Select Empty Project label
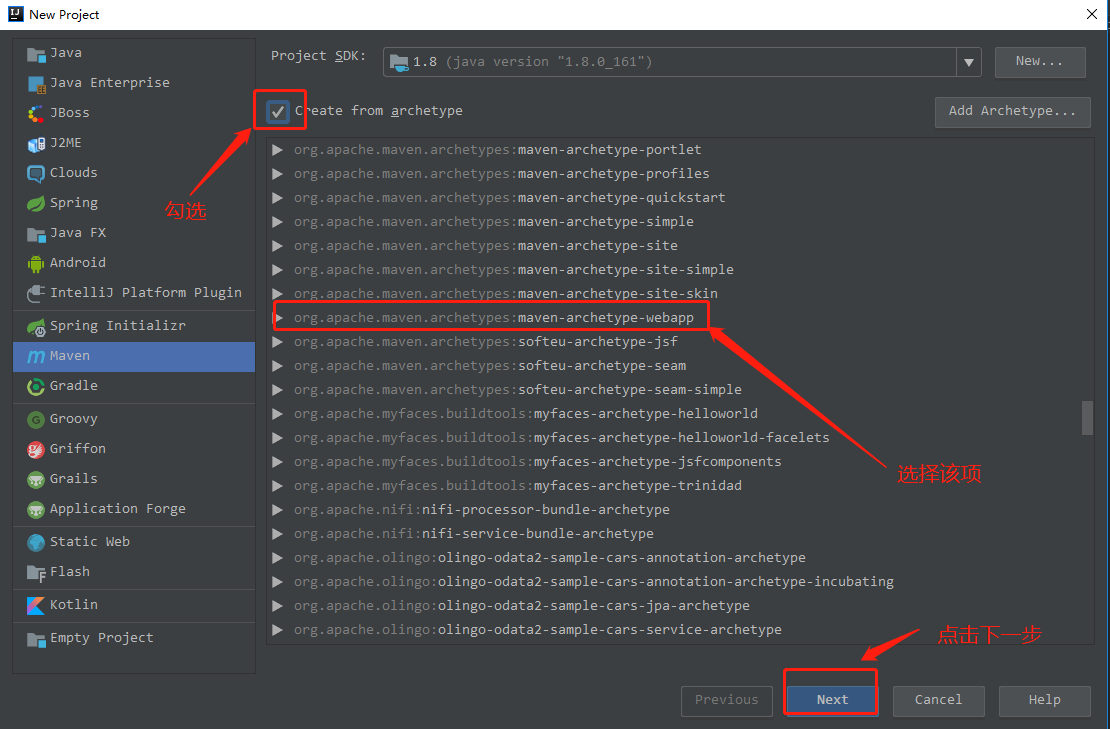This screenshot has height=729, width=1110. [x=101, y=638]
